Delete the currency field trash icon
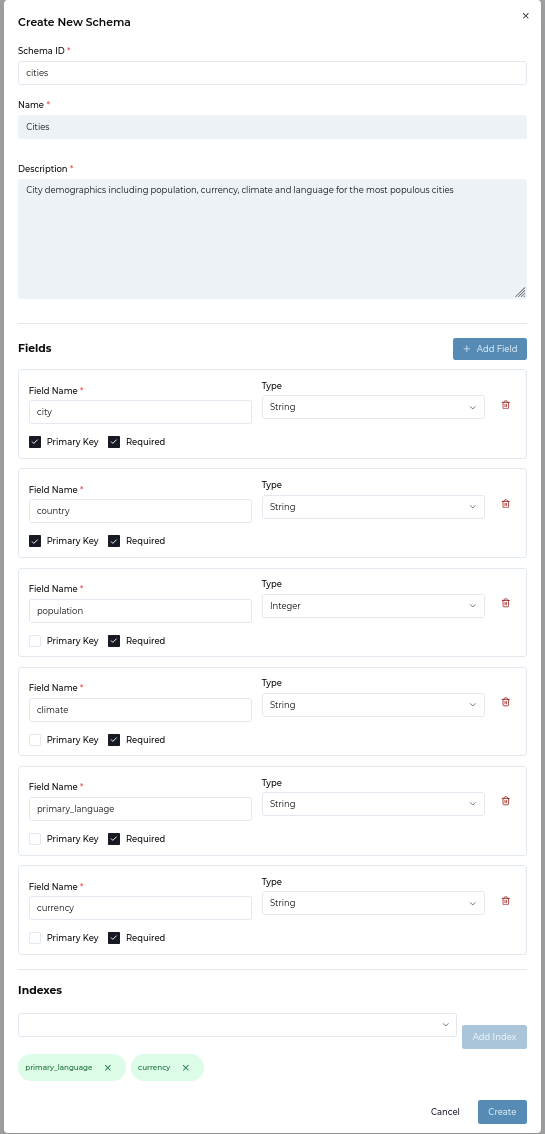Screen dimensions: 545x1134 tap(505, 901)
